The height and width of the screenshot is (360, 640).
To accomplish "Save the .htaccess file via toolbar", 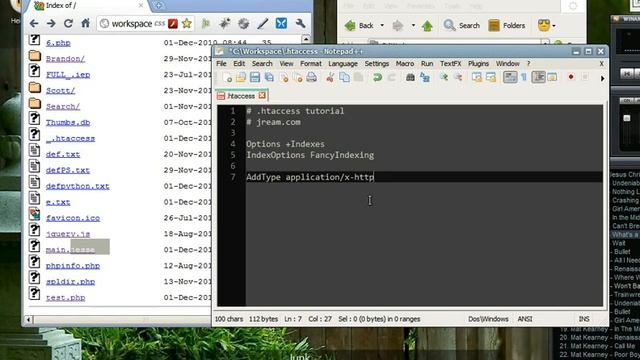I will pos(255,77).
